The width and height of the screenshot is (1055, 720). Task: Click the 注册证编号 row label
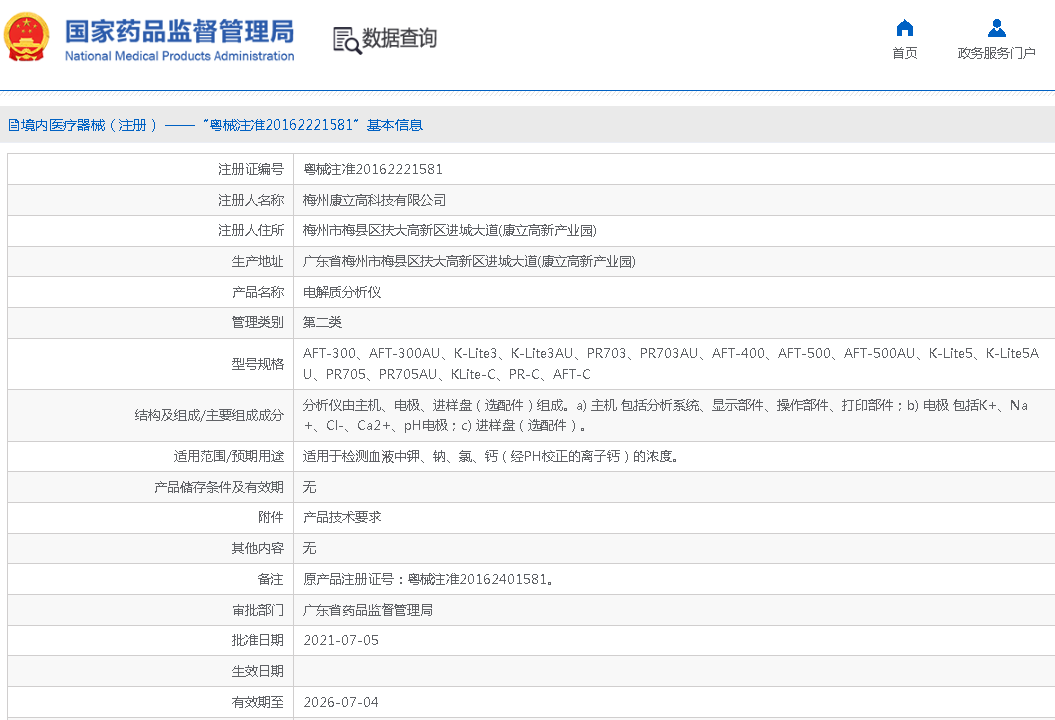[251, 170]
